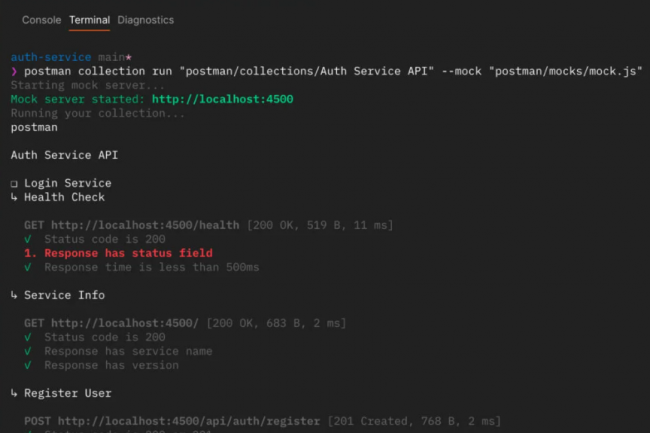Viewport: 650px width, 433px height.
Task: Click the arrow beside Health Check
Action: (14, 198)
